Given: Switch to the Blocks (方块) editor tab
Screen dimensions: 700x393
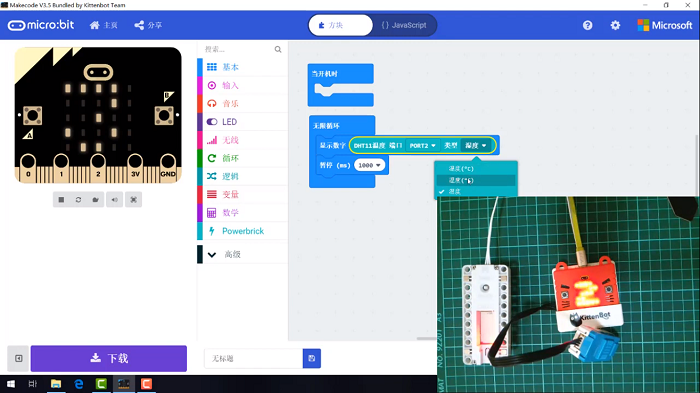Looking at the screenshot, I should coord(341,25).
